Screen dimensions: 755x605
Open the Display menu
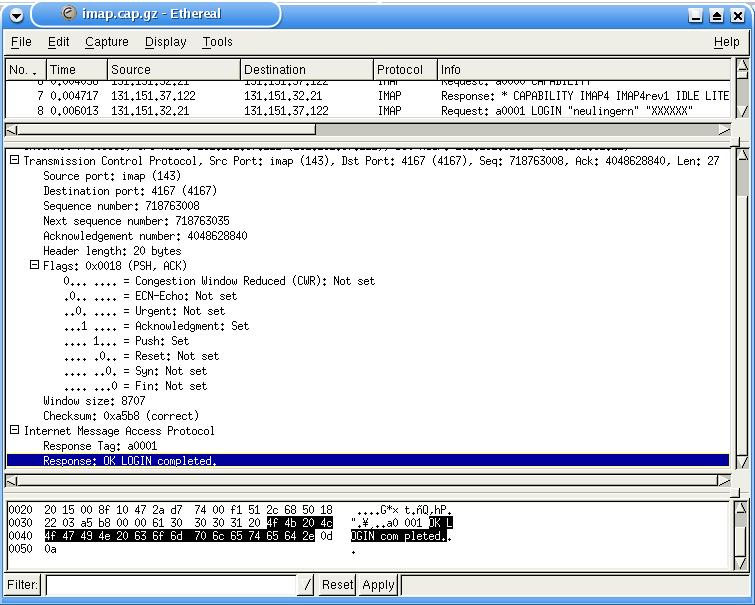(x=165, y=42)
